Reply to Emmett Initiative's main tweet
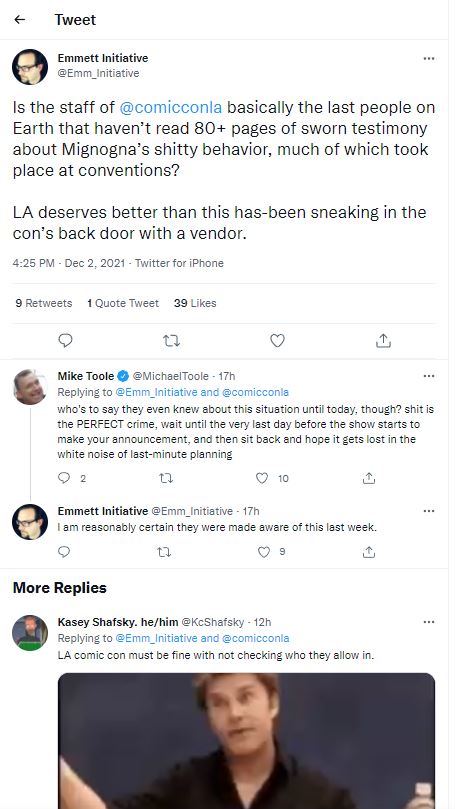 (x=65, y=341)
